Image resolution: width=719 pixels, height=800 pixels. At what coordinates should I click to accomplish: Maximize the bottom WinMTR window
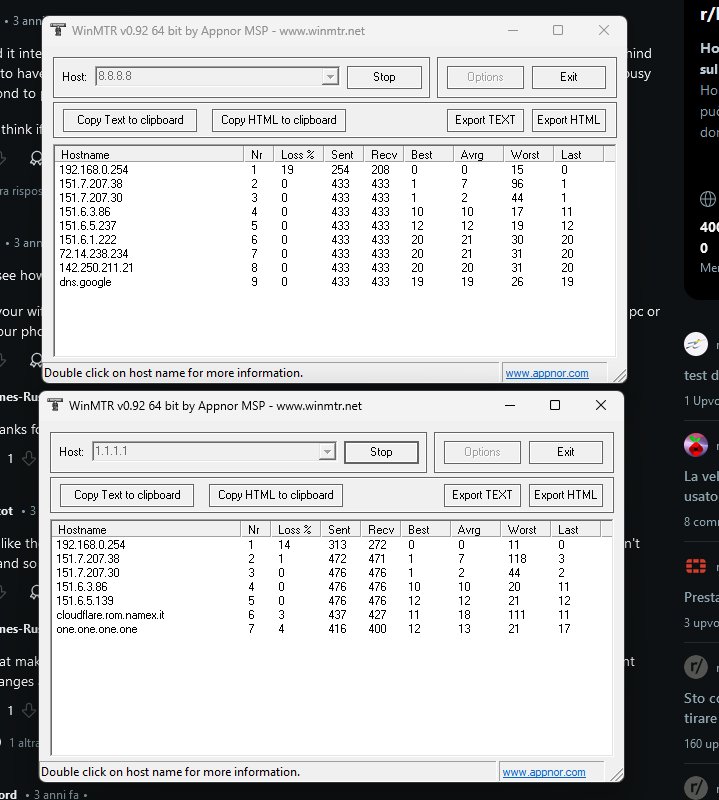[x=555, y=405]
